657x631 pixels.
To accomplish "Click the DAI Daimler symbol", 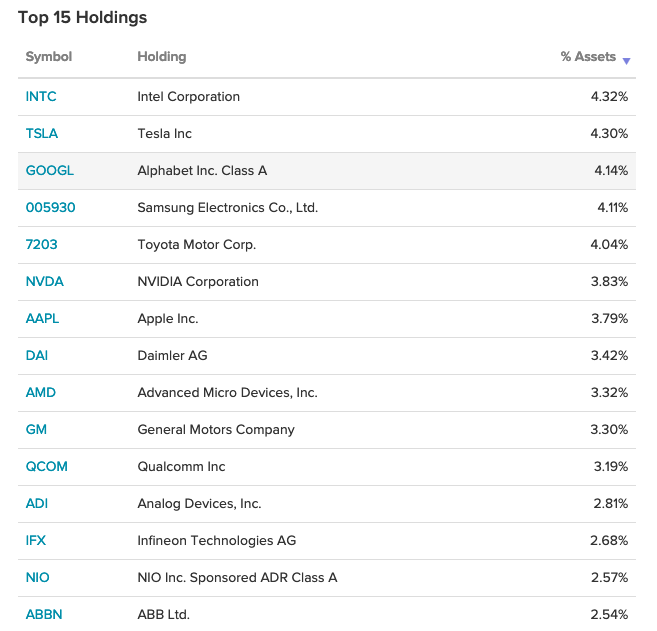I will pos(36,356).
